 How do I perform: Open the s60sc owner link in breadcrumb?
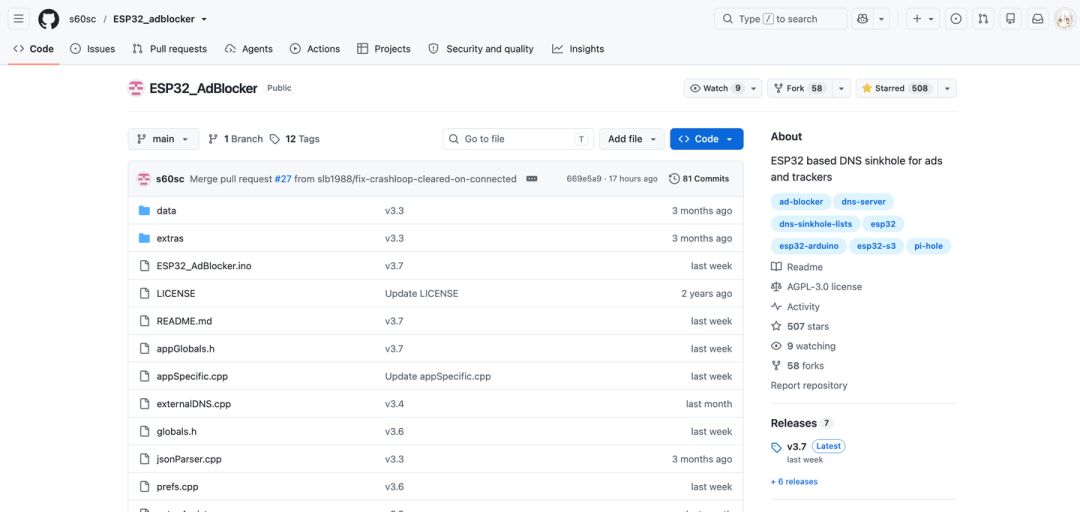pyautogui.click(x=82, y=19)
